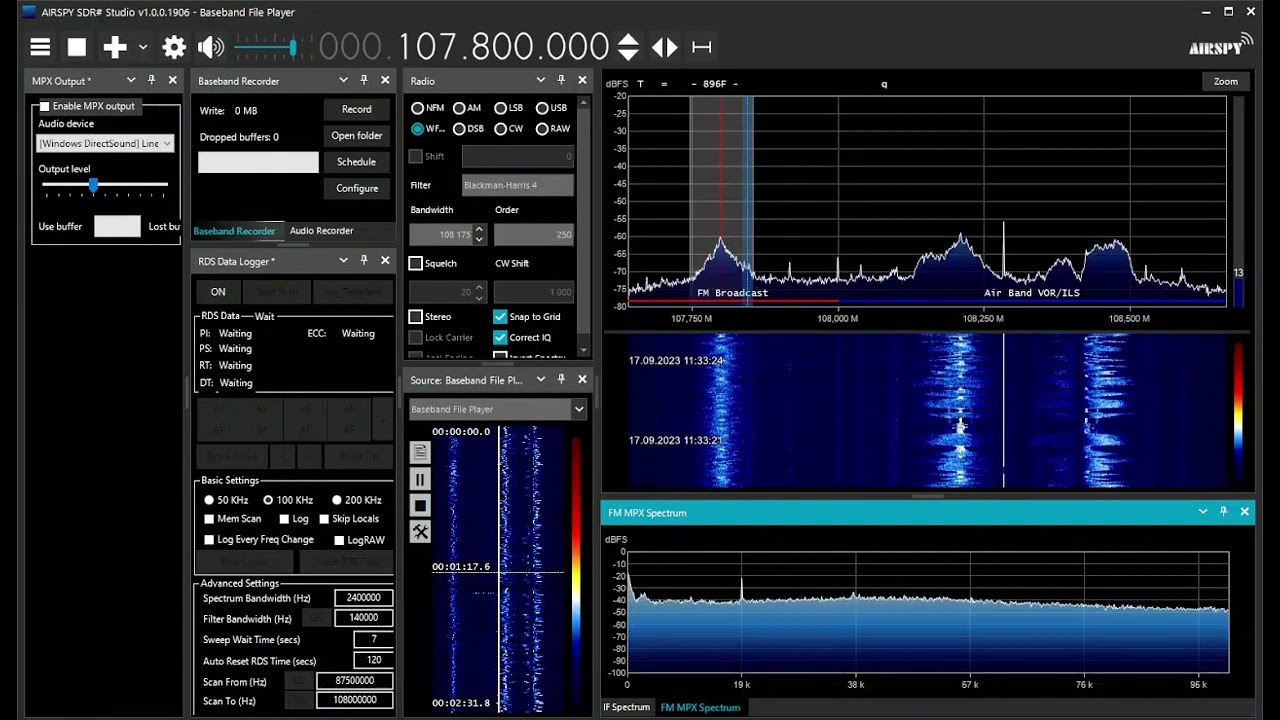Screen dimensions: 1280x720
Task: Check Log Every Freq Change
Action: pyautogui.click(x=209, y=540)
